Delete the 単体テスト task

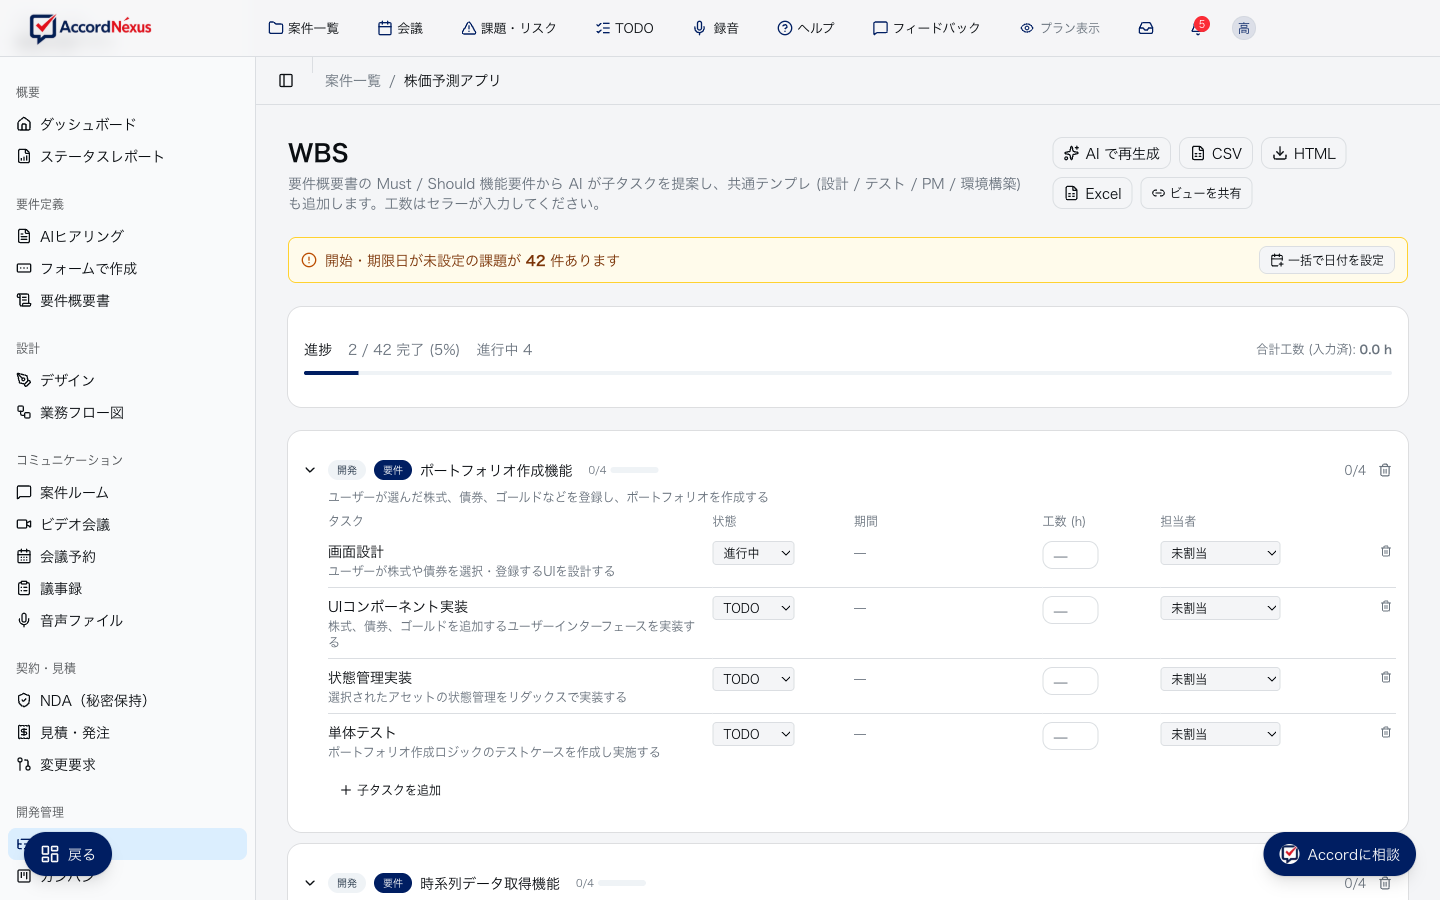(1386, 732)
